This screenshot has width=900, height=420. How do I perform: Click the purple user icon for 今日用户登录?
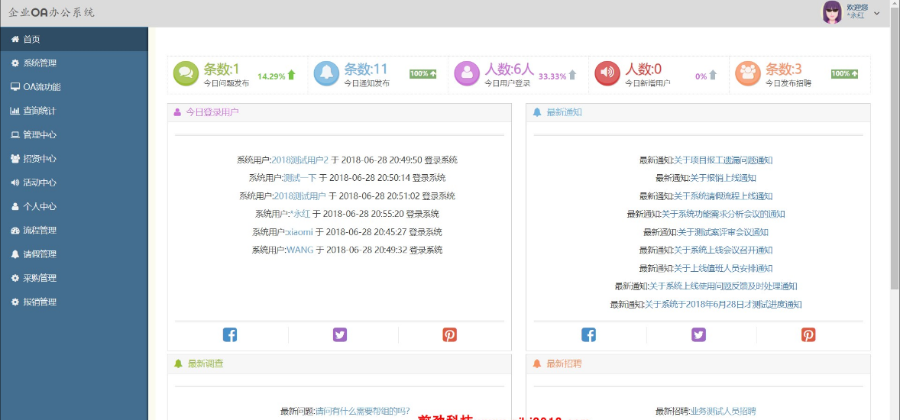tap(467, 73)
